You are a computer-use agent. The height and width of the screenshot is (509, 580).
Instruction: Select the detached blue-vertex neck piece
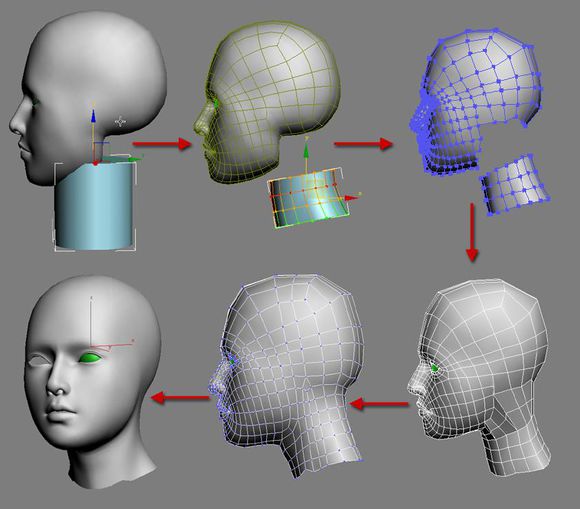tap(515, 184)
